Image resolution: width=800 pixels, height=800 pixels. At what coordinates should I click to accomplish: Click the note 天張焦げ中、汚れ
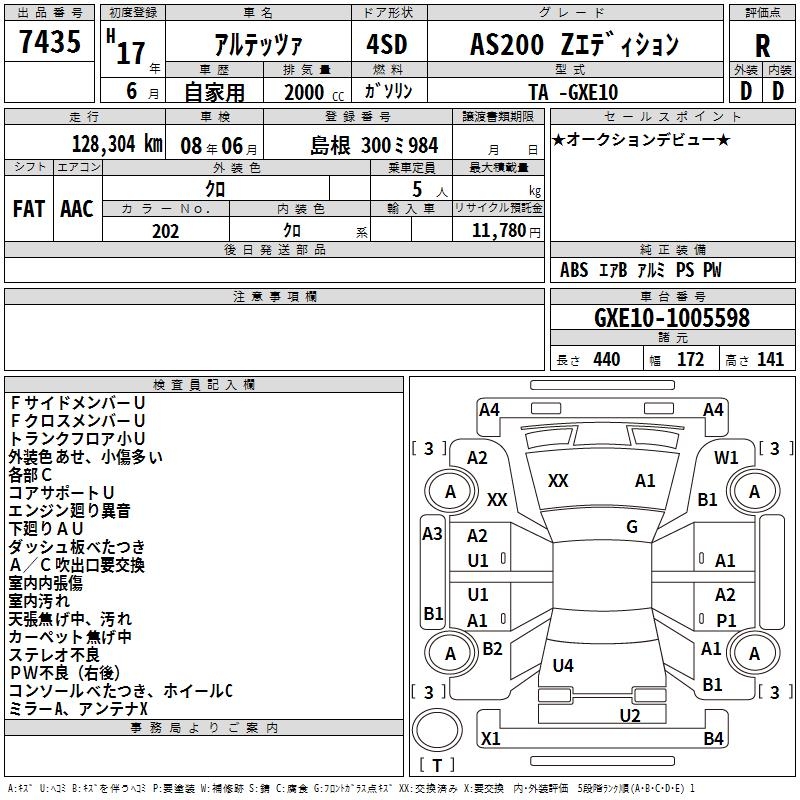pos(70,619)
